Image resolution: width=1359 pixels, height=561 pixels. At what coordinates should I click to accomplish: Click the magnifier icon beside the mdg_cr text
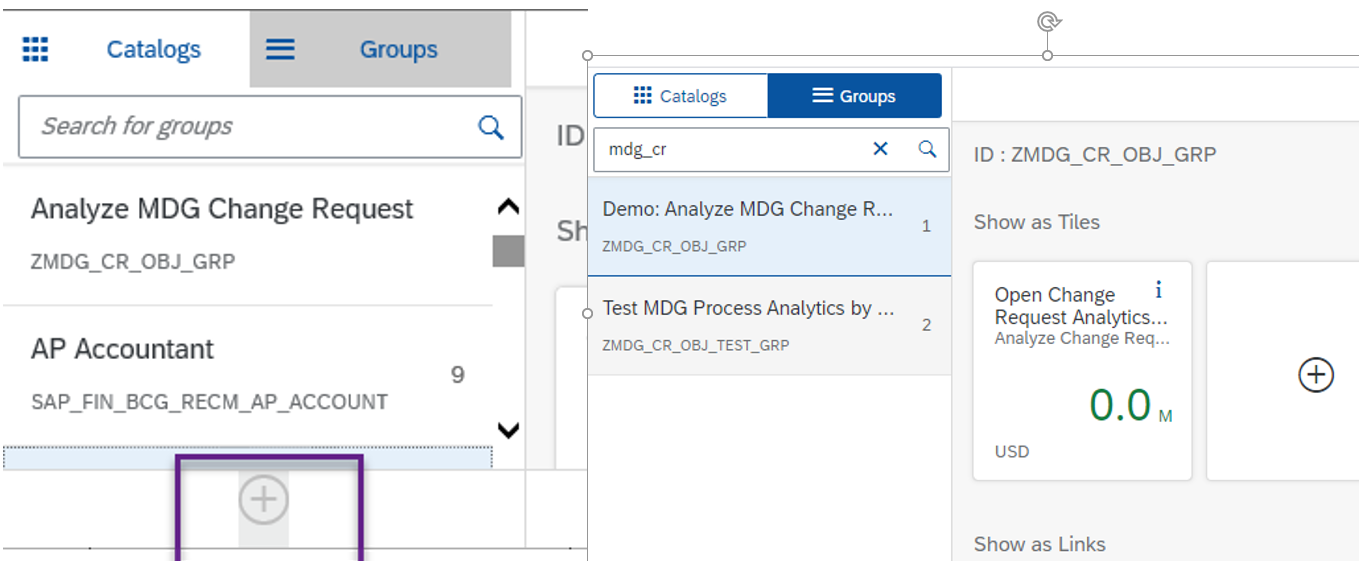(x=927, y=149)
